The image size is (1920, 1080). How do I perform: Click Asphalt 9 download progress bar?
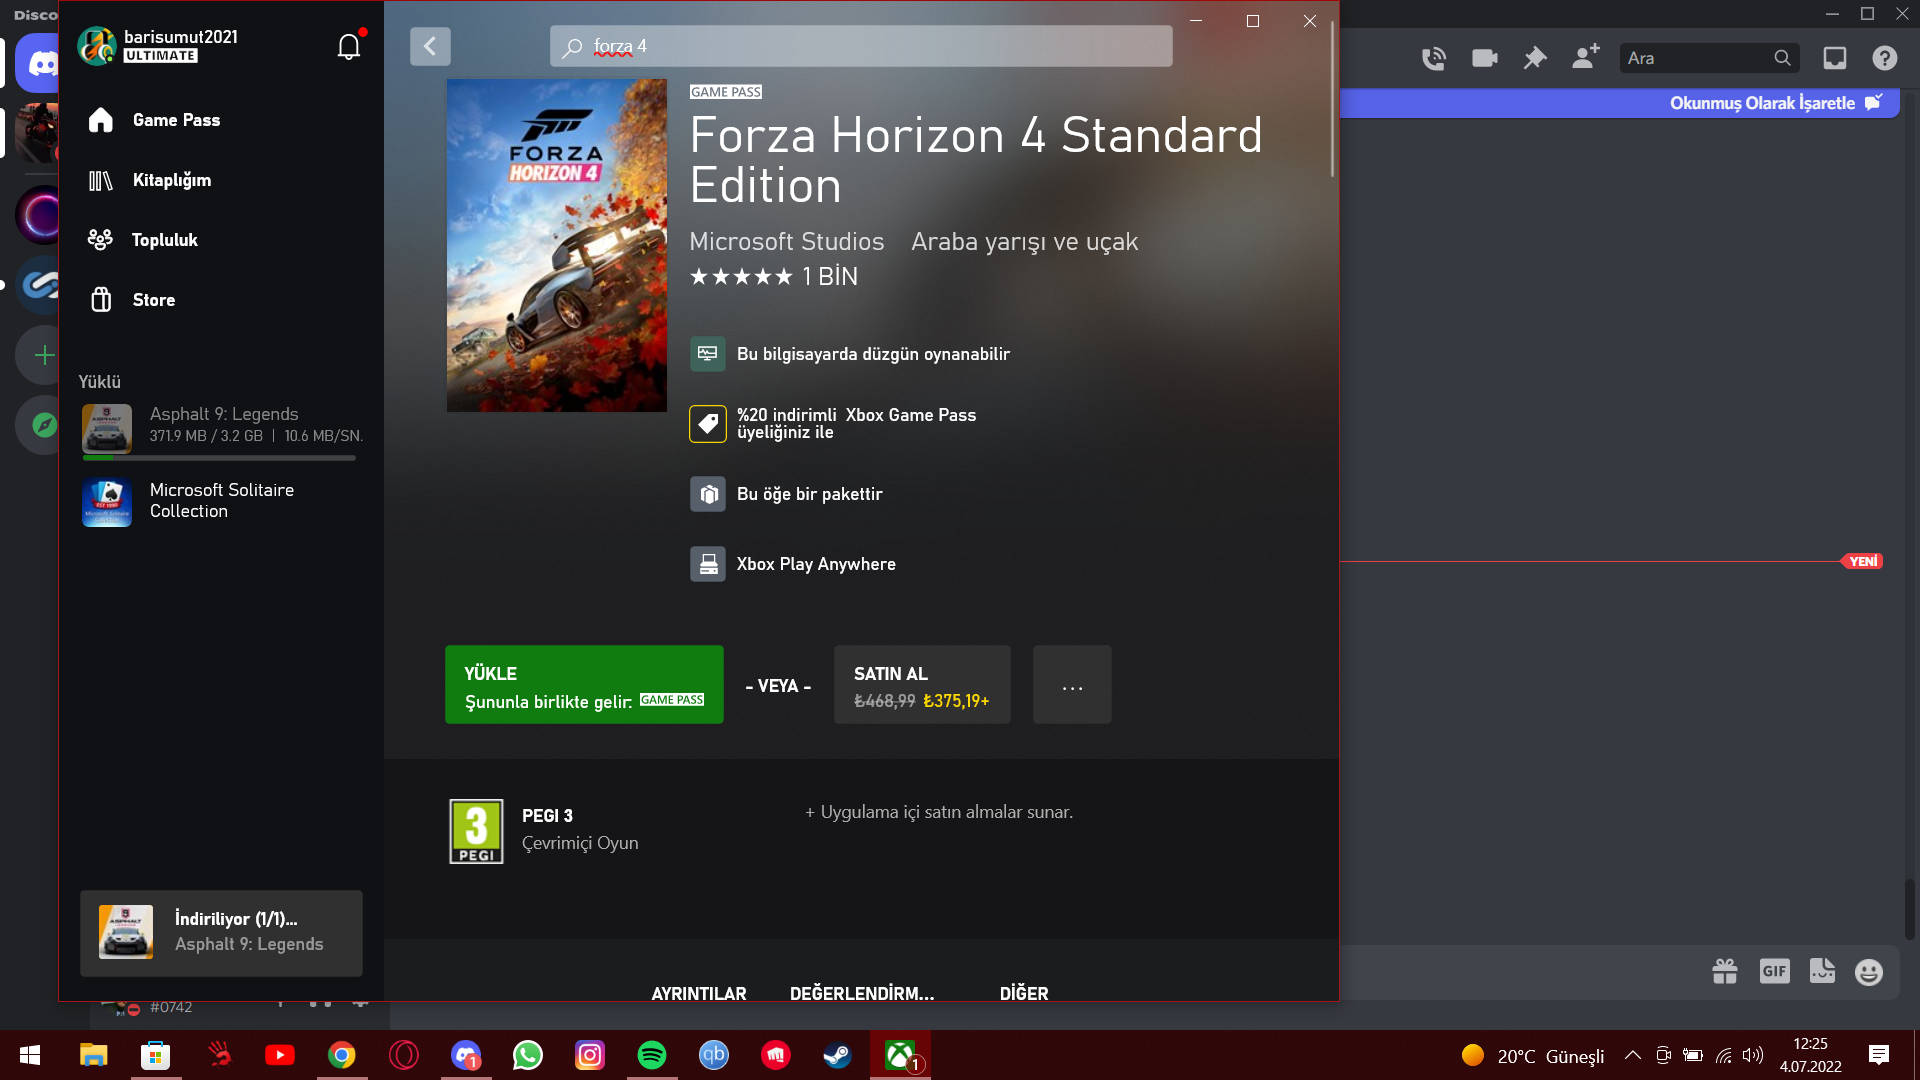click(x=219, y=458)
